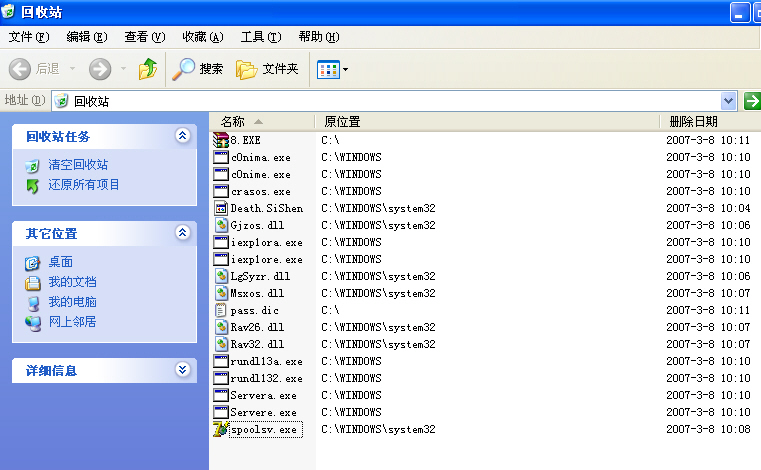Sort by 原位置 column header
The height and width of the screenshot is (470, 761).
coord(487,121)
